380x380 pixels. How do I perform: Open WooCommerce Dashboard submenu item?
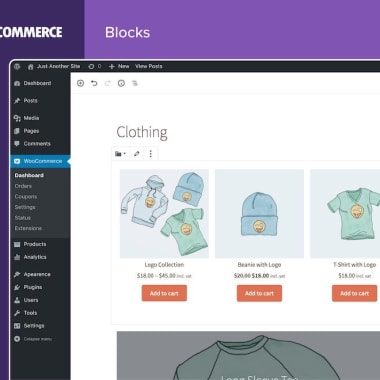(29, 175)
